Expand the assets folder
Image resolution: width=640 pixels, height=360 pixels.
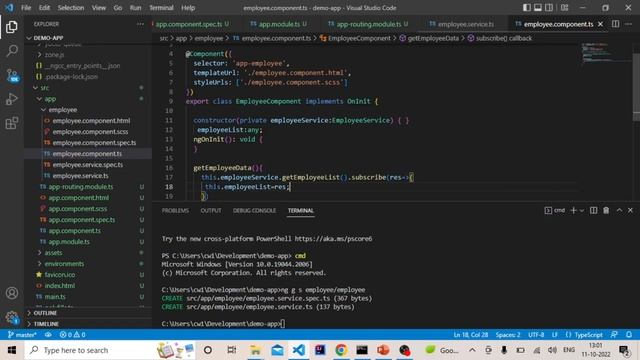(x=88, y=253)
